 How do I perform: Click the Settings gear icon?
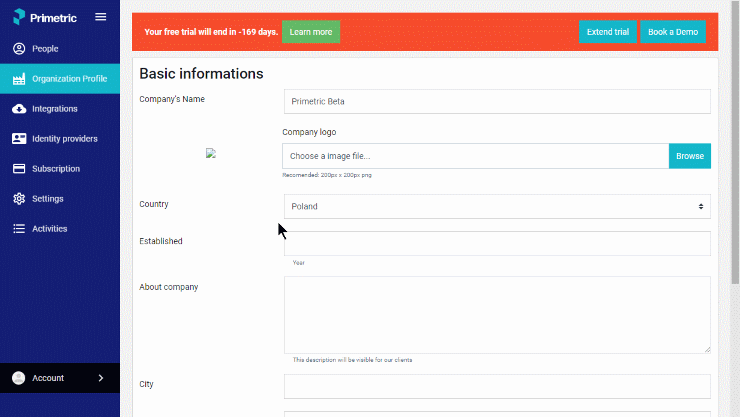click(x=19, y=199)
